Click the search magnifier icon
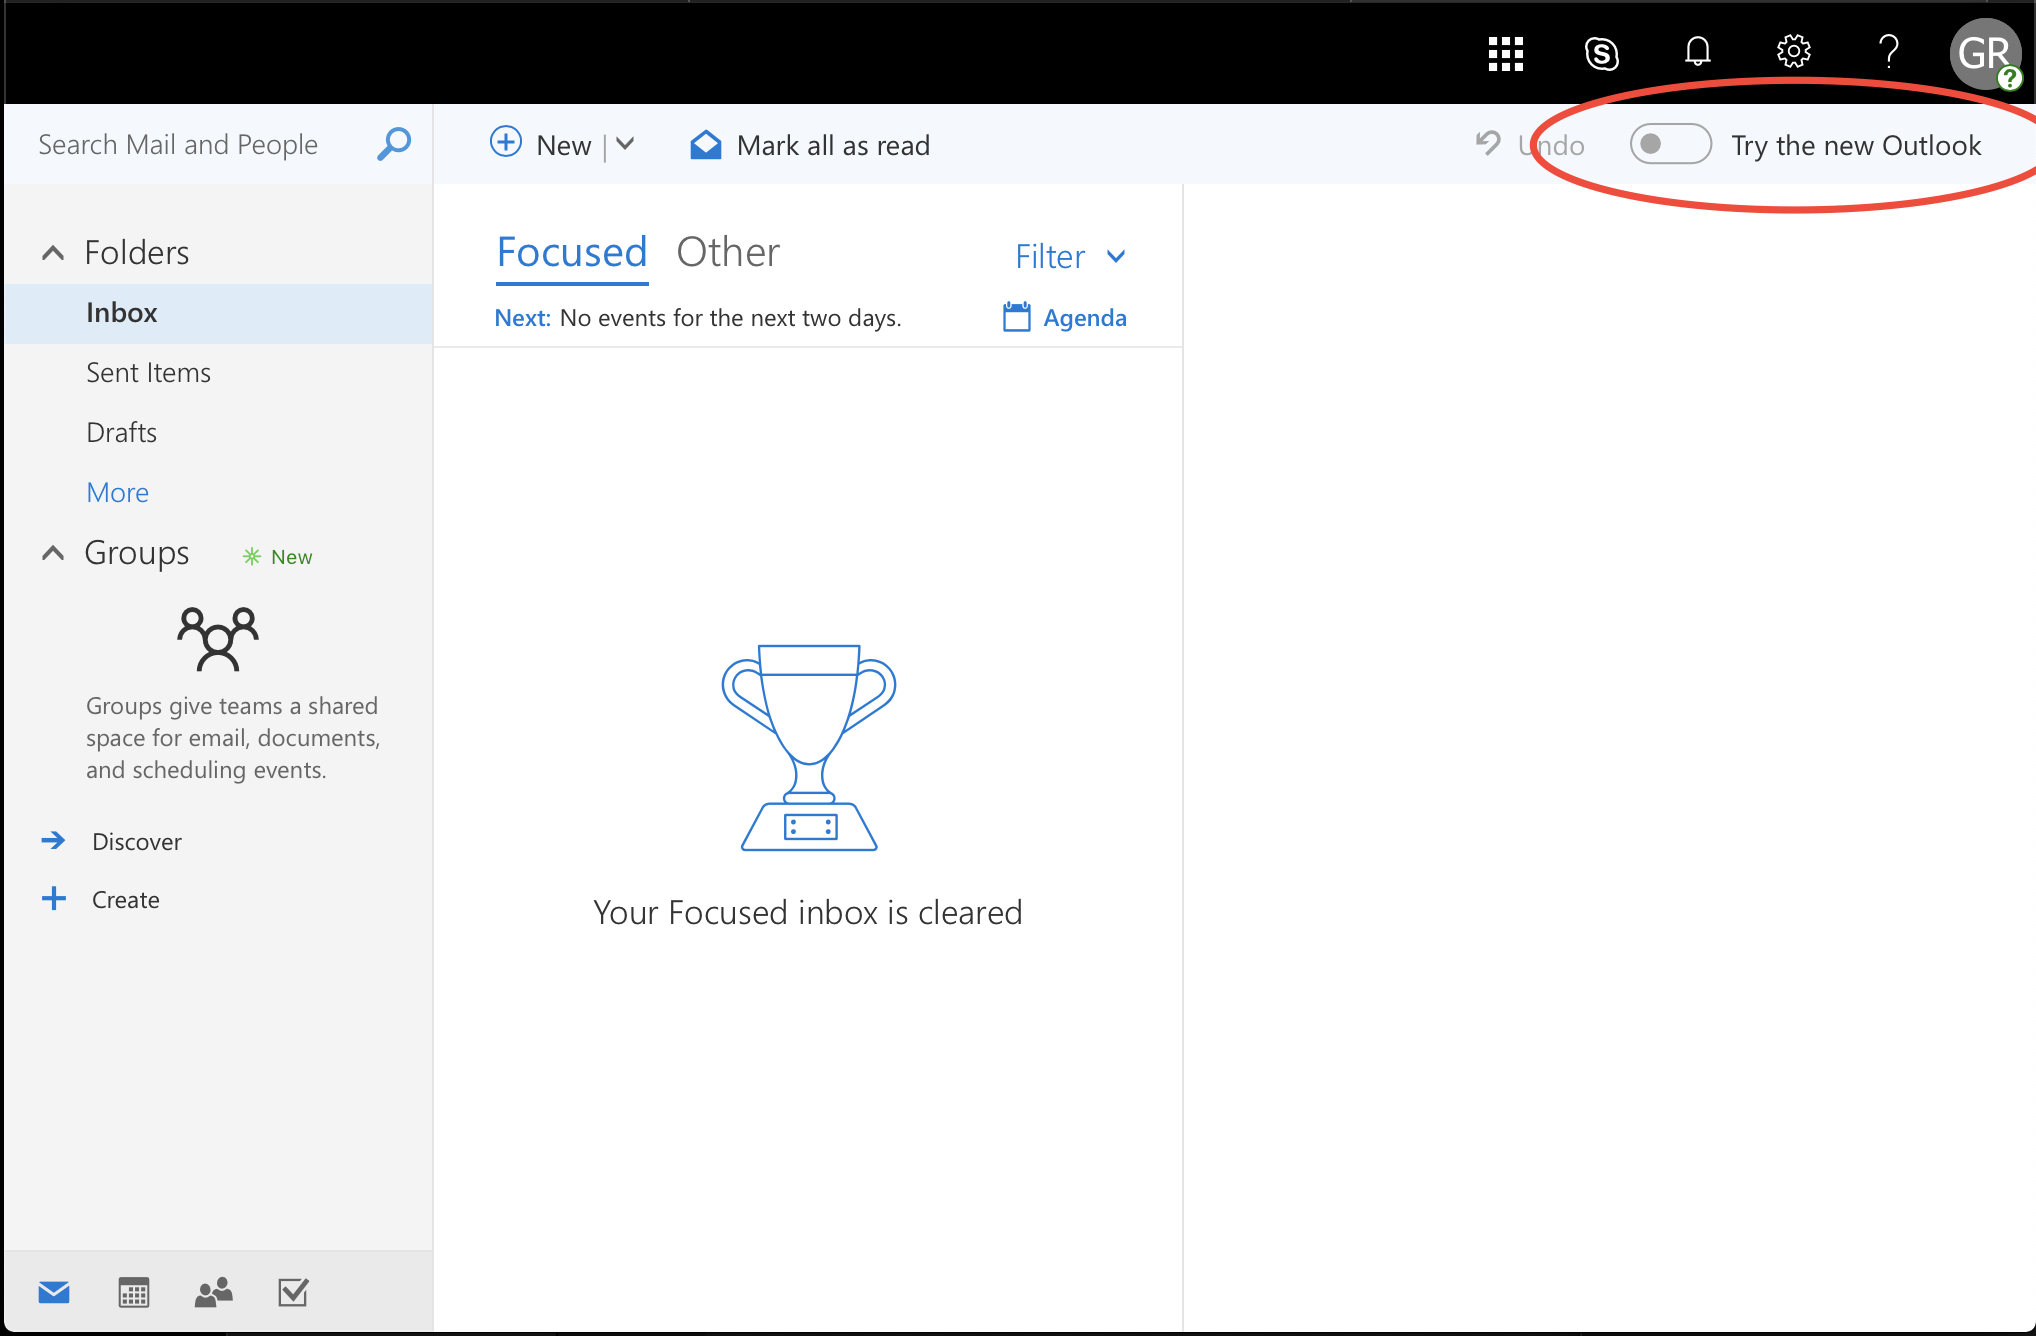Screen dimensions: 2036x1336 [394, 144]
